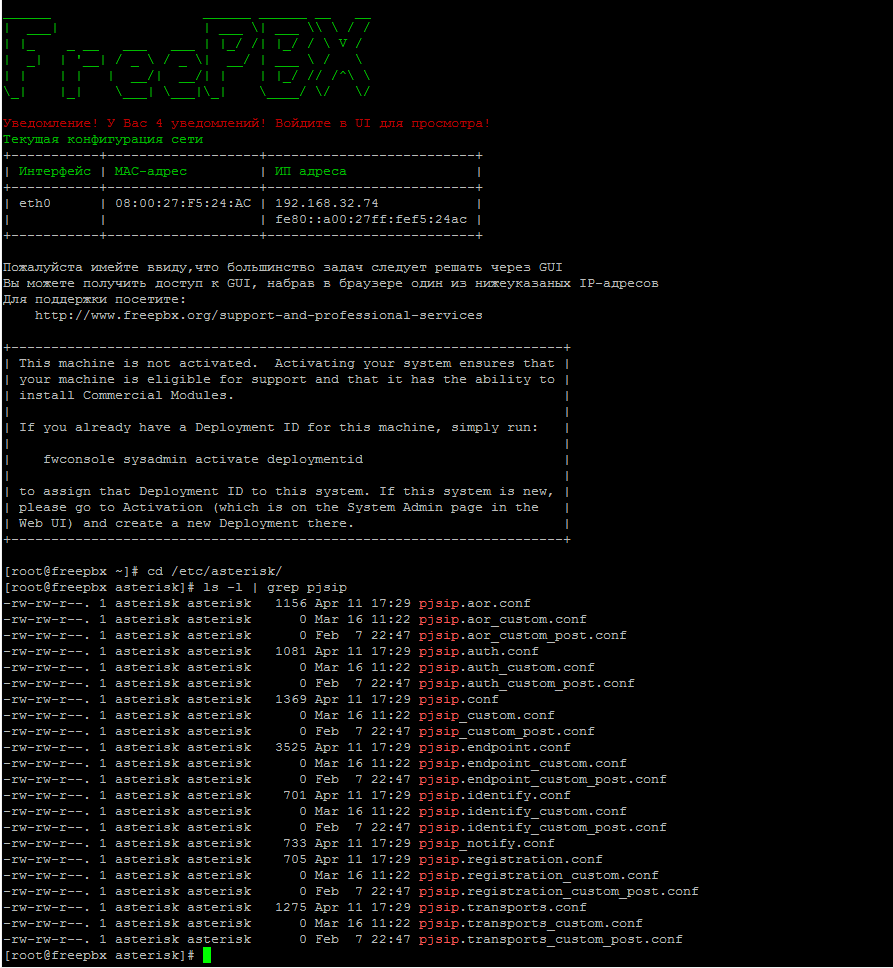Select file name pjsip.identify_custom.conf
Viewport: 893px width, 968px height.
[523, 812]
